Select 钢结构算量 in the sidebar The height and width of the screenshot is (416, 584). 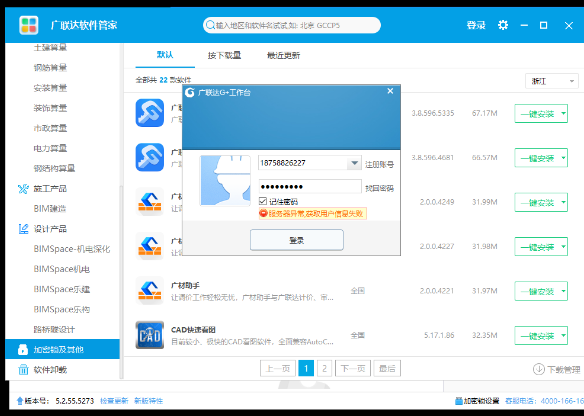[54, 168]
